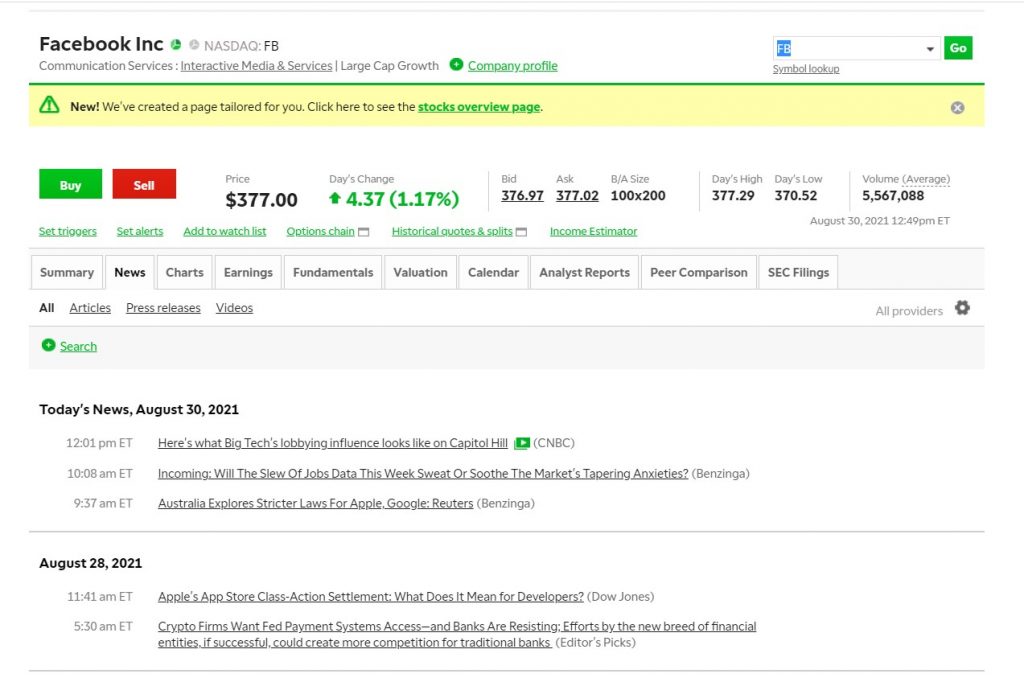Click the August 28, 2021 date heading
1024x678 pixels.
91,563
